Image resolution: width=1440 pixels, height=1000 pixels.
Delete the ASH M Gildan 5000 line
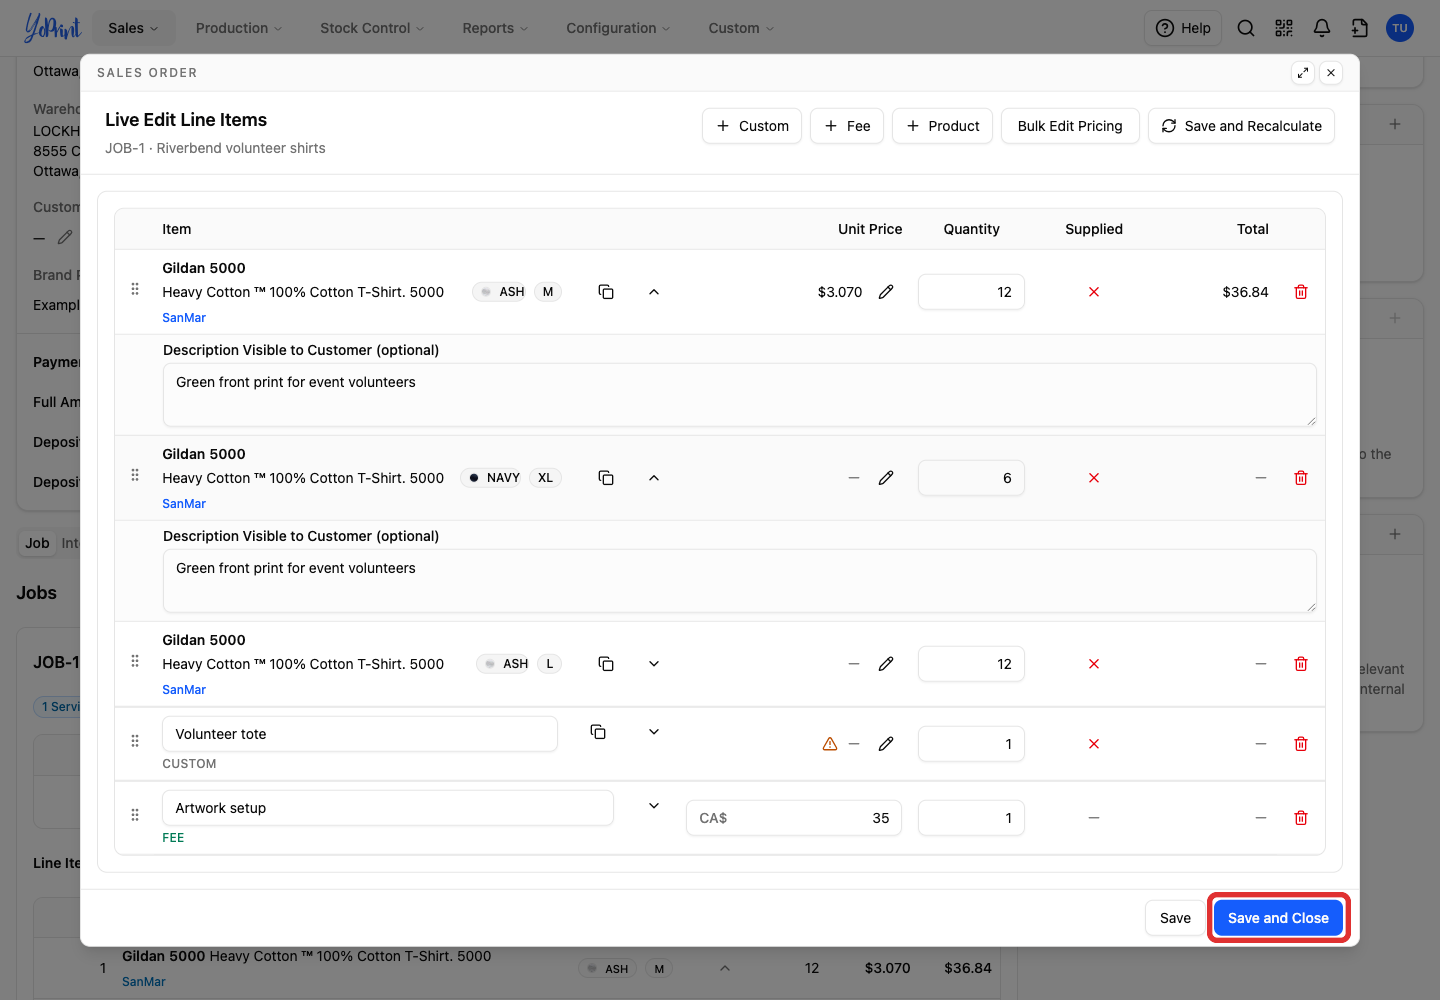1301,292
